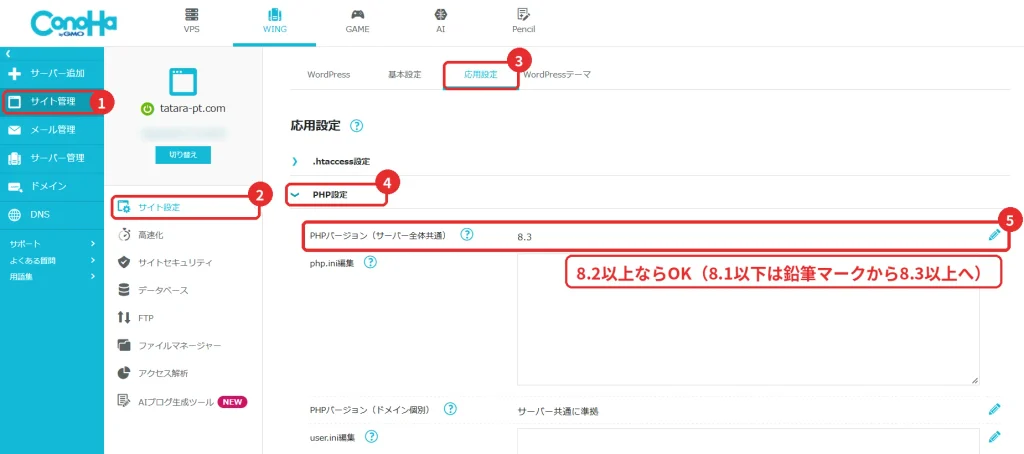
Task: Click the PHP version value 8.3
Action: point(524,236)
